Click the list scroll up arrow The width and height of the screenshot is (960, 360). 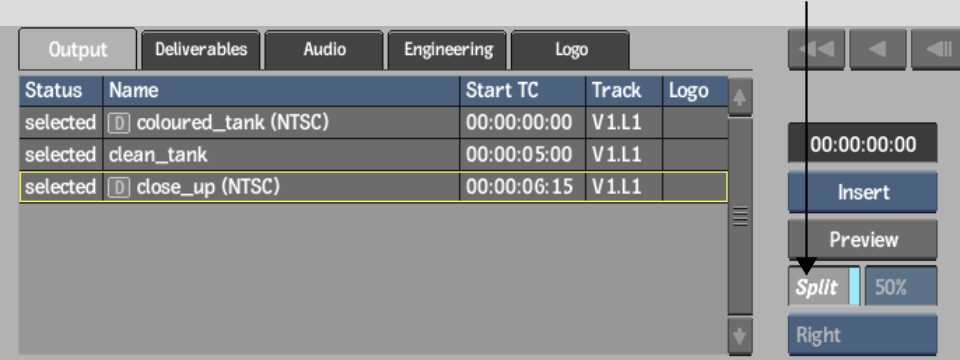pyautogui.click(x=740, y=97)
